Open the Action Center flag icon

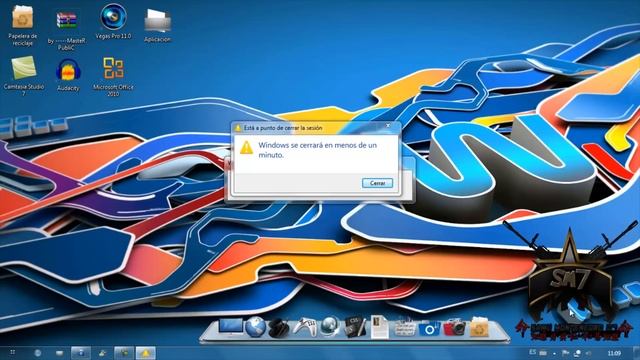[x=566, y=353]
